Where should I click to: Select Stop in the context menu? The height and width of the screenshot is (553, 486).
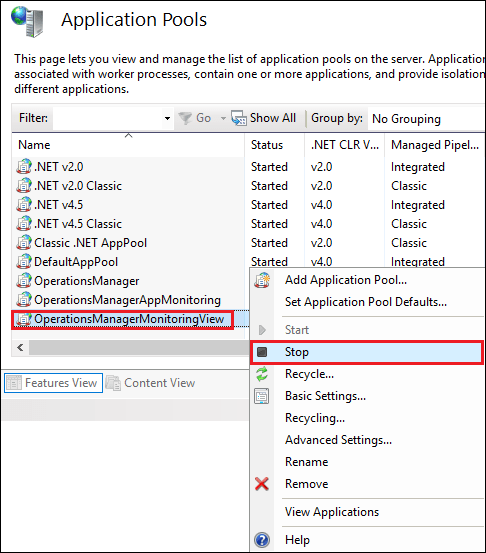tap(367, 352)
